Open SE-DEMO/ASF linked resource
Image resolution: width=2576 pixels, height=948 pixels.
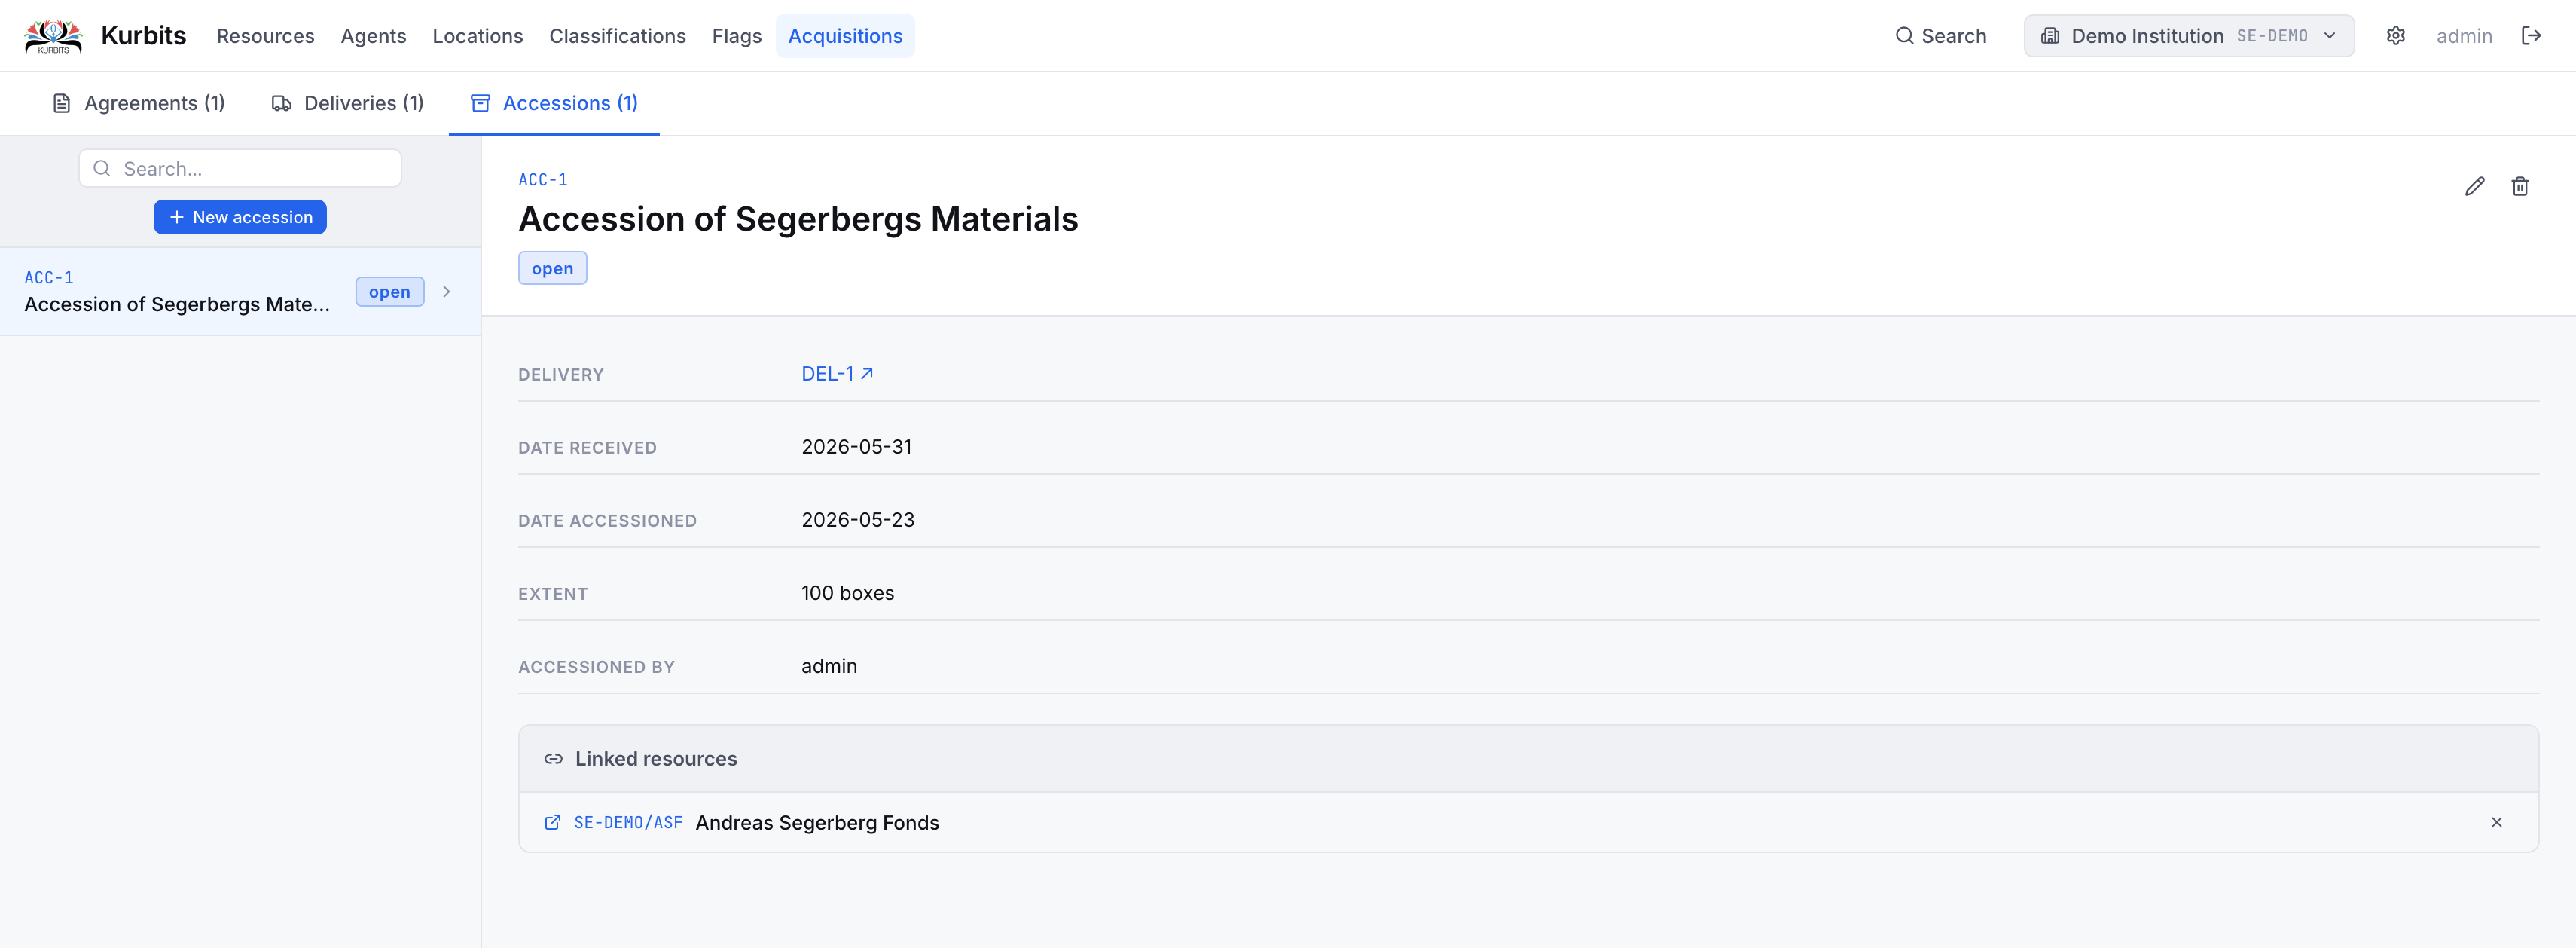click(x=628, y=822)
